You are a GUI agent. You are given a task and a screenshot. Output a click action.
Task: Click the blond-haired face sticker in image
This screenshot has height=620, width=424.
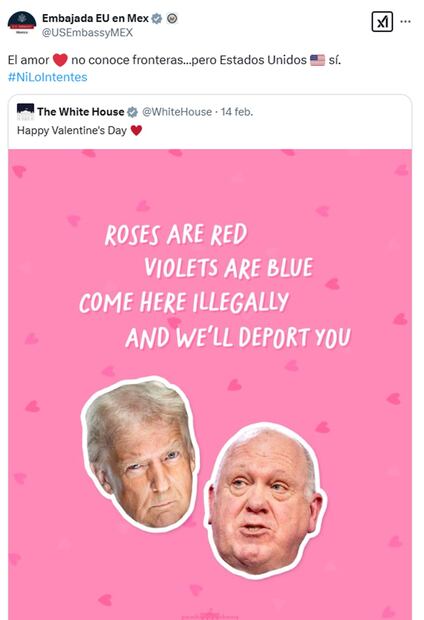141,454
